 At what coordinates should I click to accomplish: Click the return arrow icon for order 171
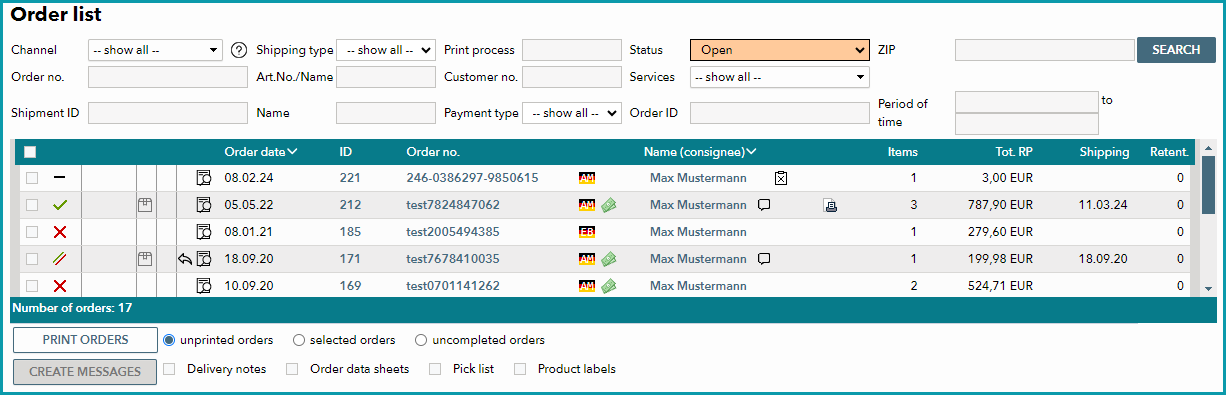coord(185,259)
